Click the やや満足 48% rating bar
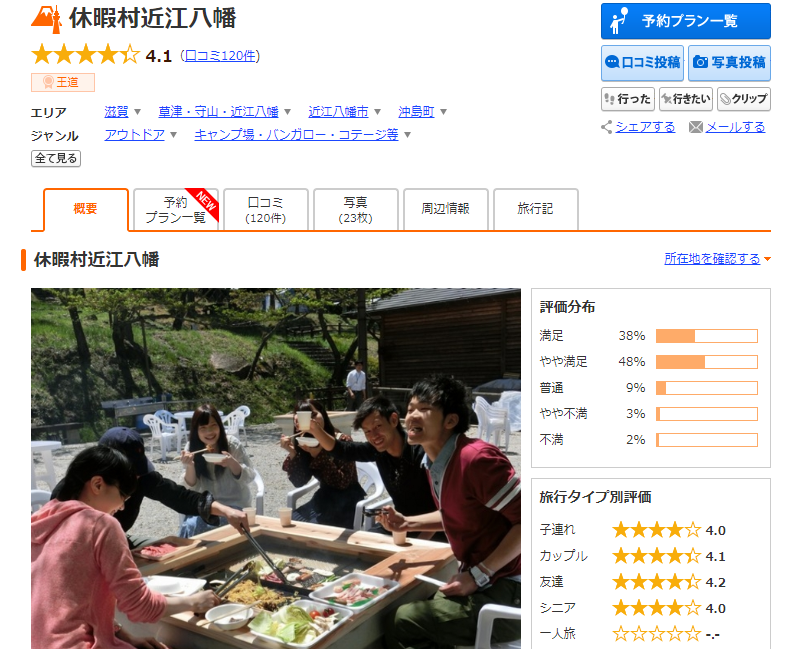This screenshot has height=649, width=790. [x=706, y=361]
